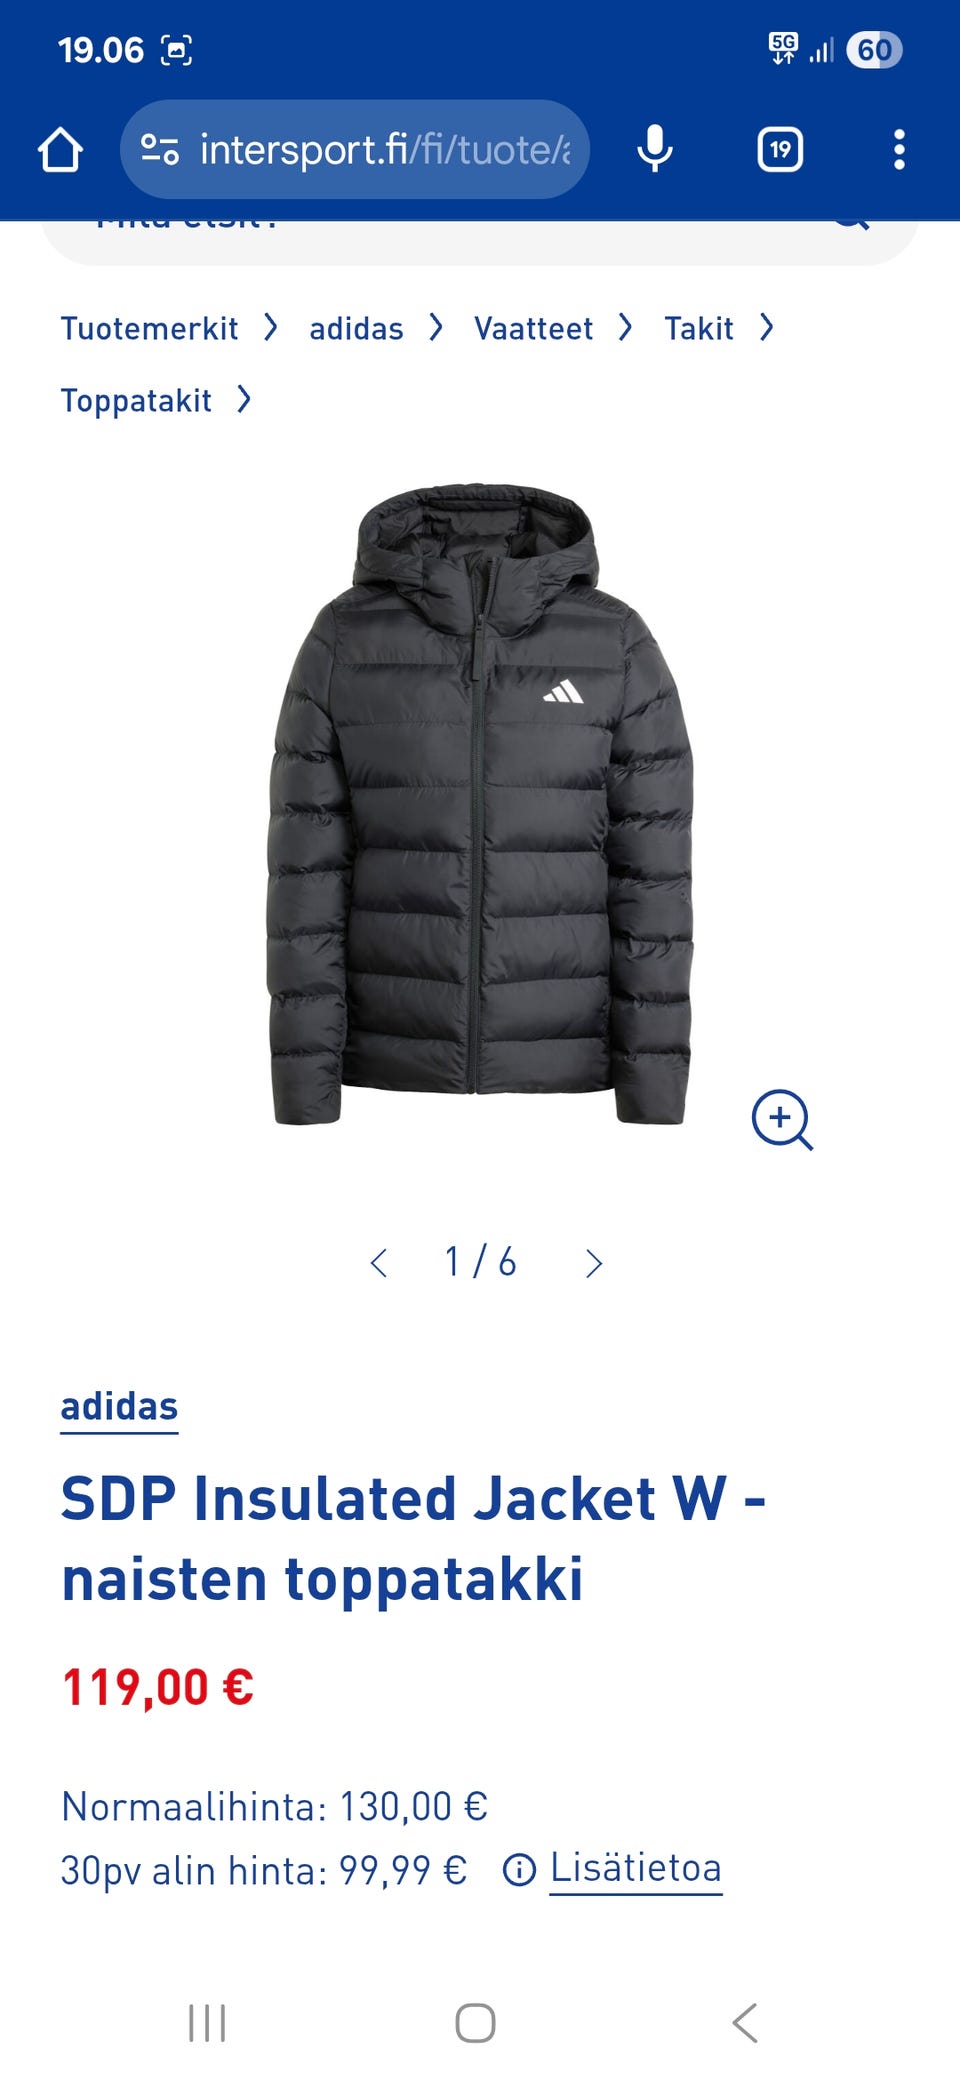
Task: Open the underlined adidas brand link
Action: (119, 1407)
